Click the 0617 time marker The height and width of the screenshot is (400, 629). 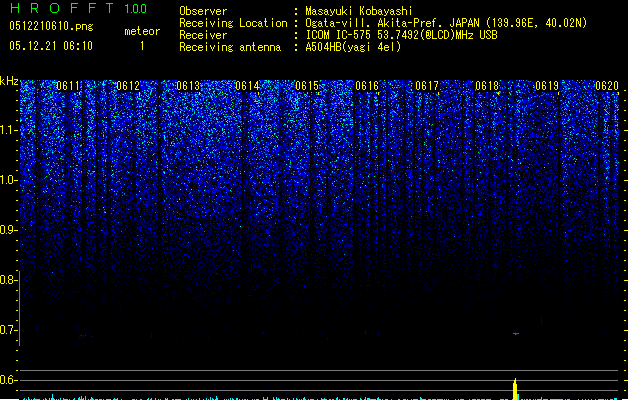pos(427,86)
